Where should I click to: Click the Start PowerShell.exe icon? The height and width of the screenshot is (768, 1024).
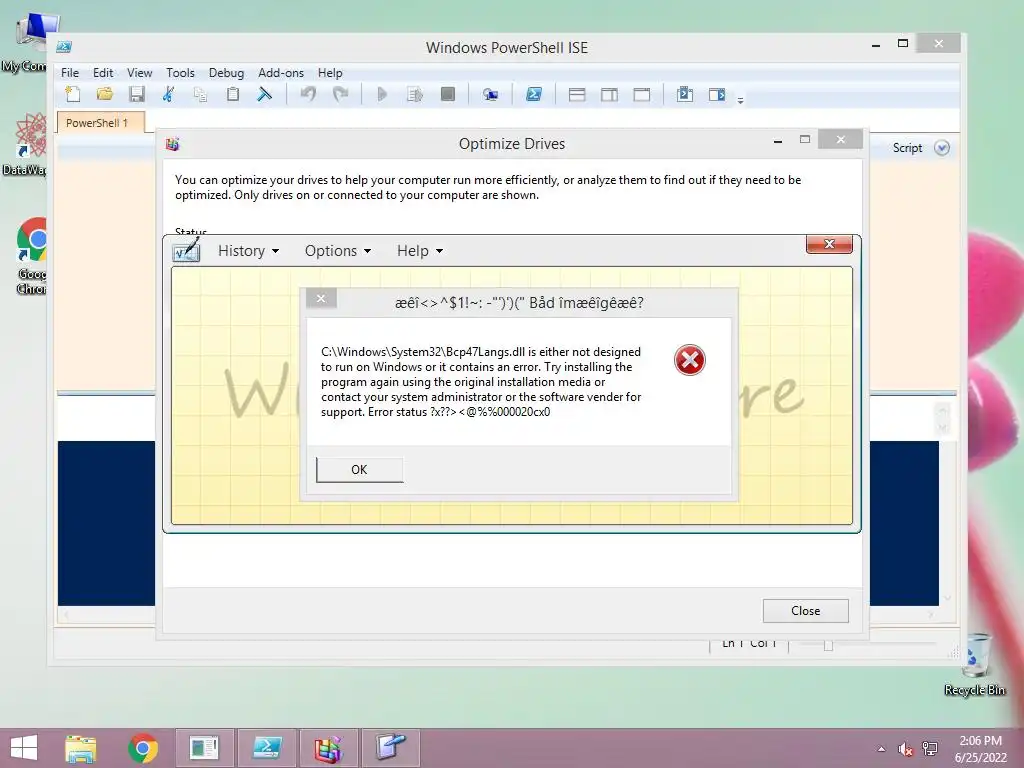click(534, 94)
